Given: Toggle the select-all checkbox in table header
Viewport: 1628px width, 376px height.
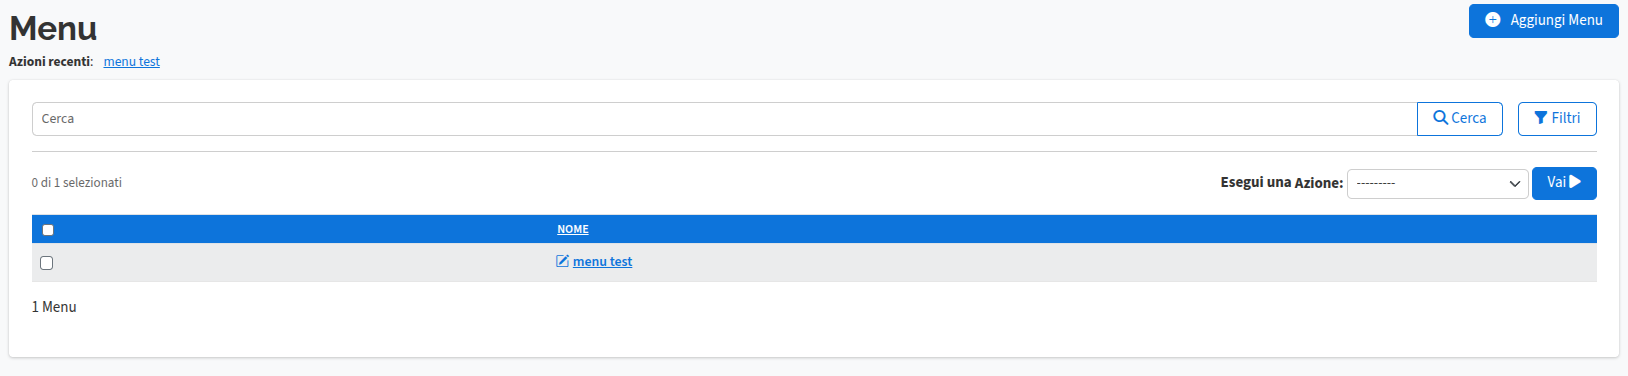Looking at the screenshot, I should 48,230.
